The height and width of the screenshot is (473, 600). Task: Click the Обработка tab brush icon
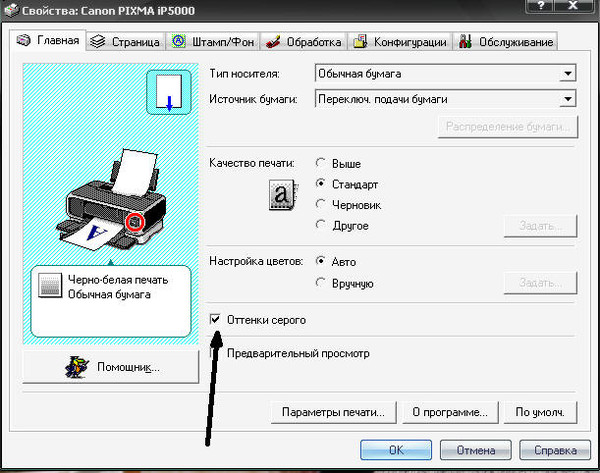pyautogui.click(x=273, y=41)
